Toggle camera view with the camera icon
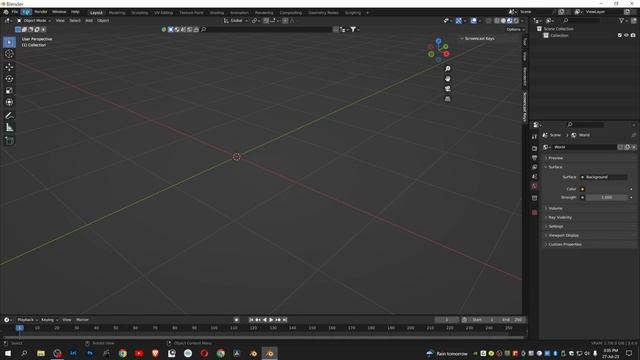Viewport: 640px width, 360px height. pyautogui.click(x=447, y=89)
